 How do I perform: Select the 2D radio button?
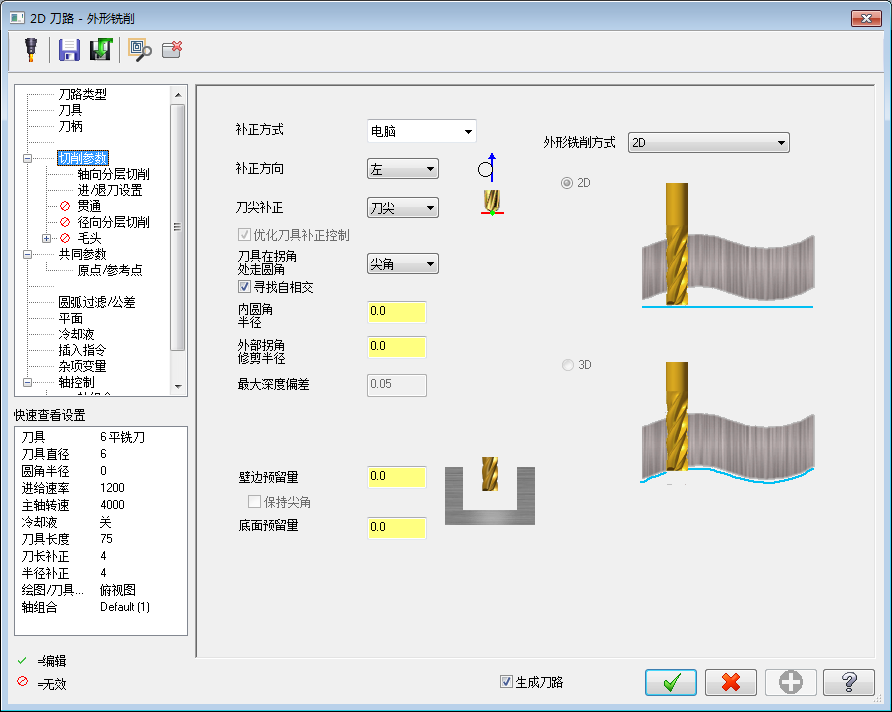pyautogui.click(x=567, y=183)
